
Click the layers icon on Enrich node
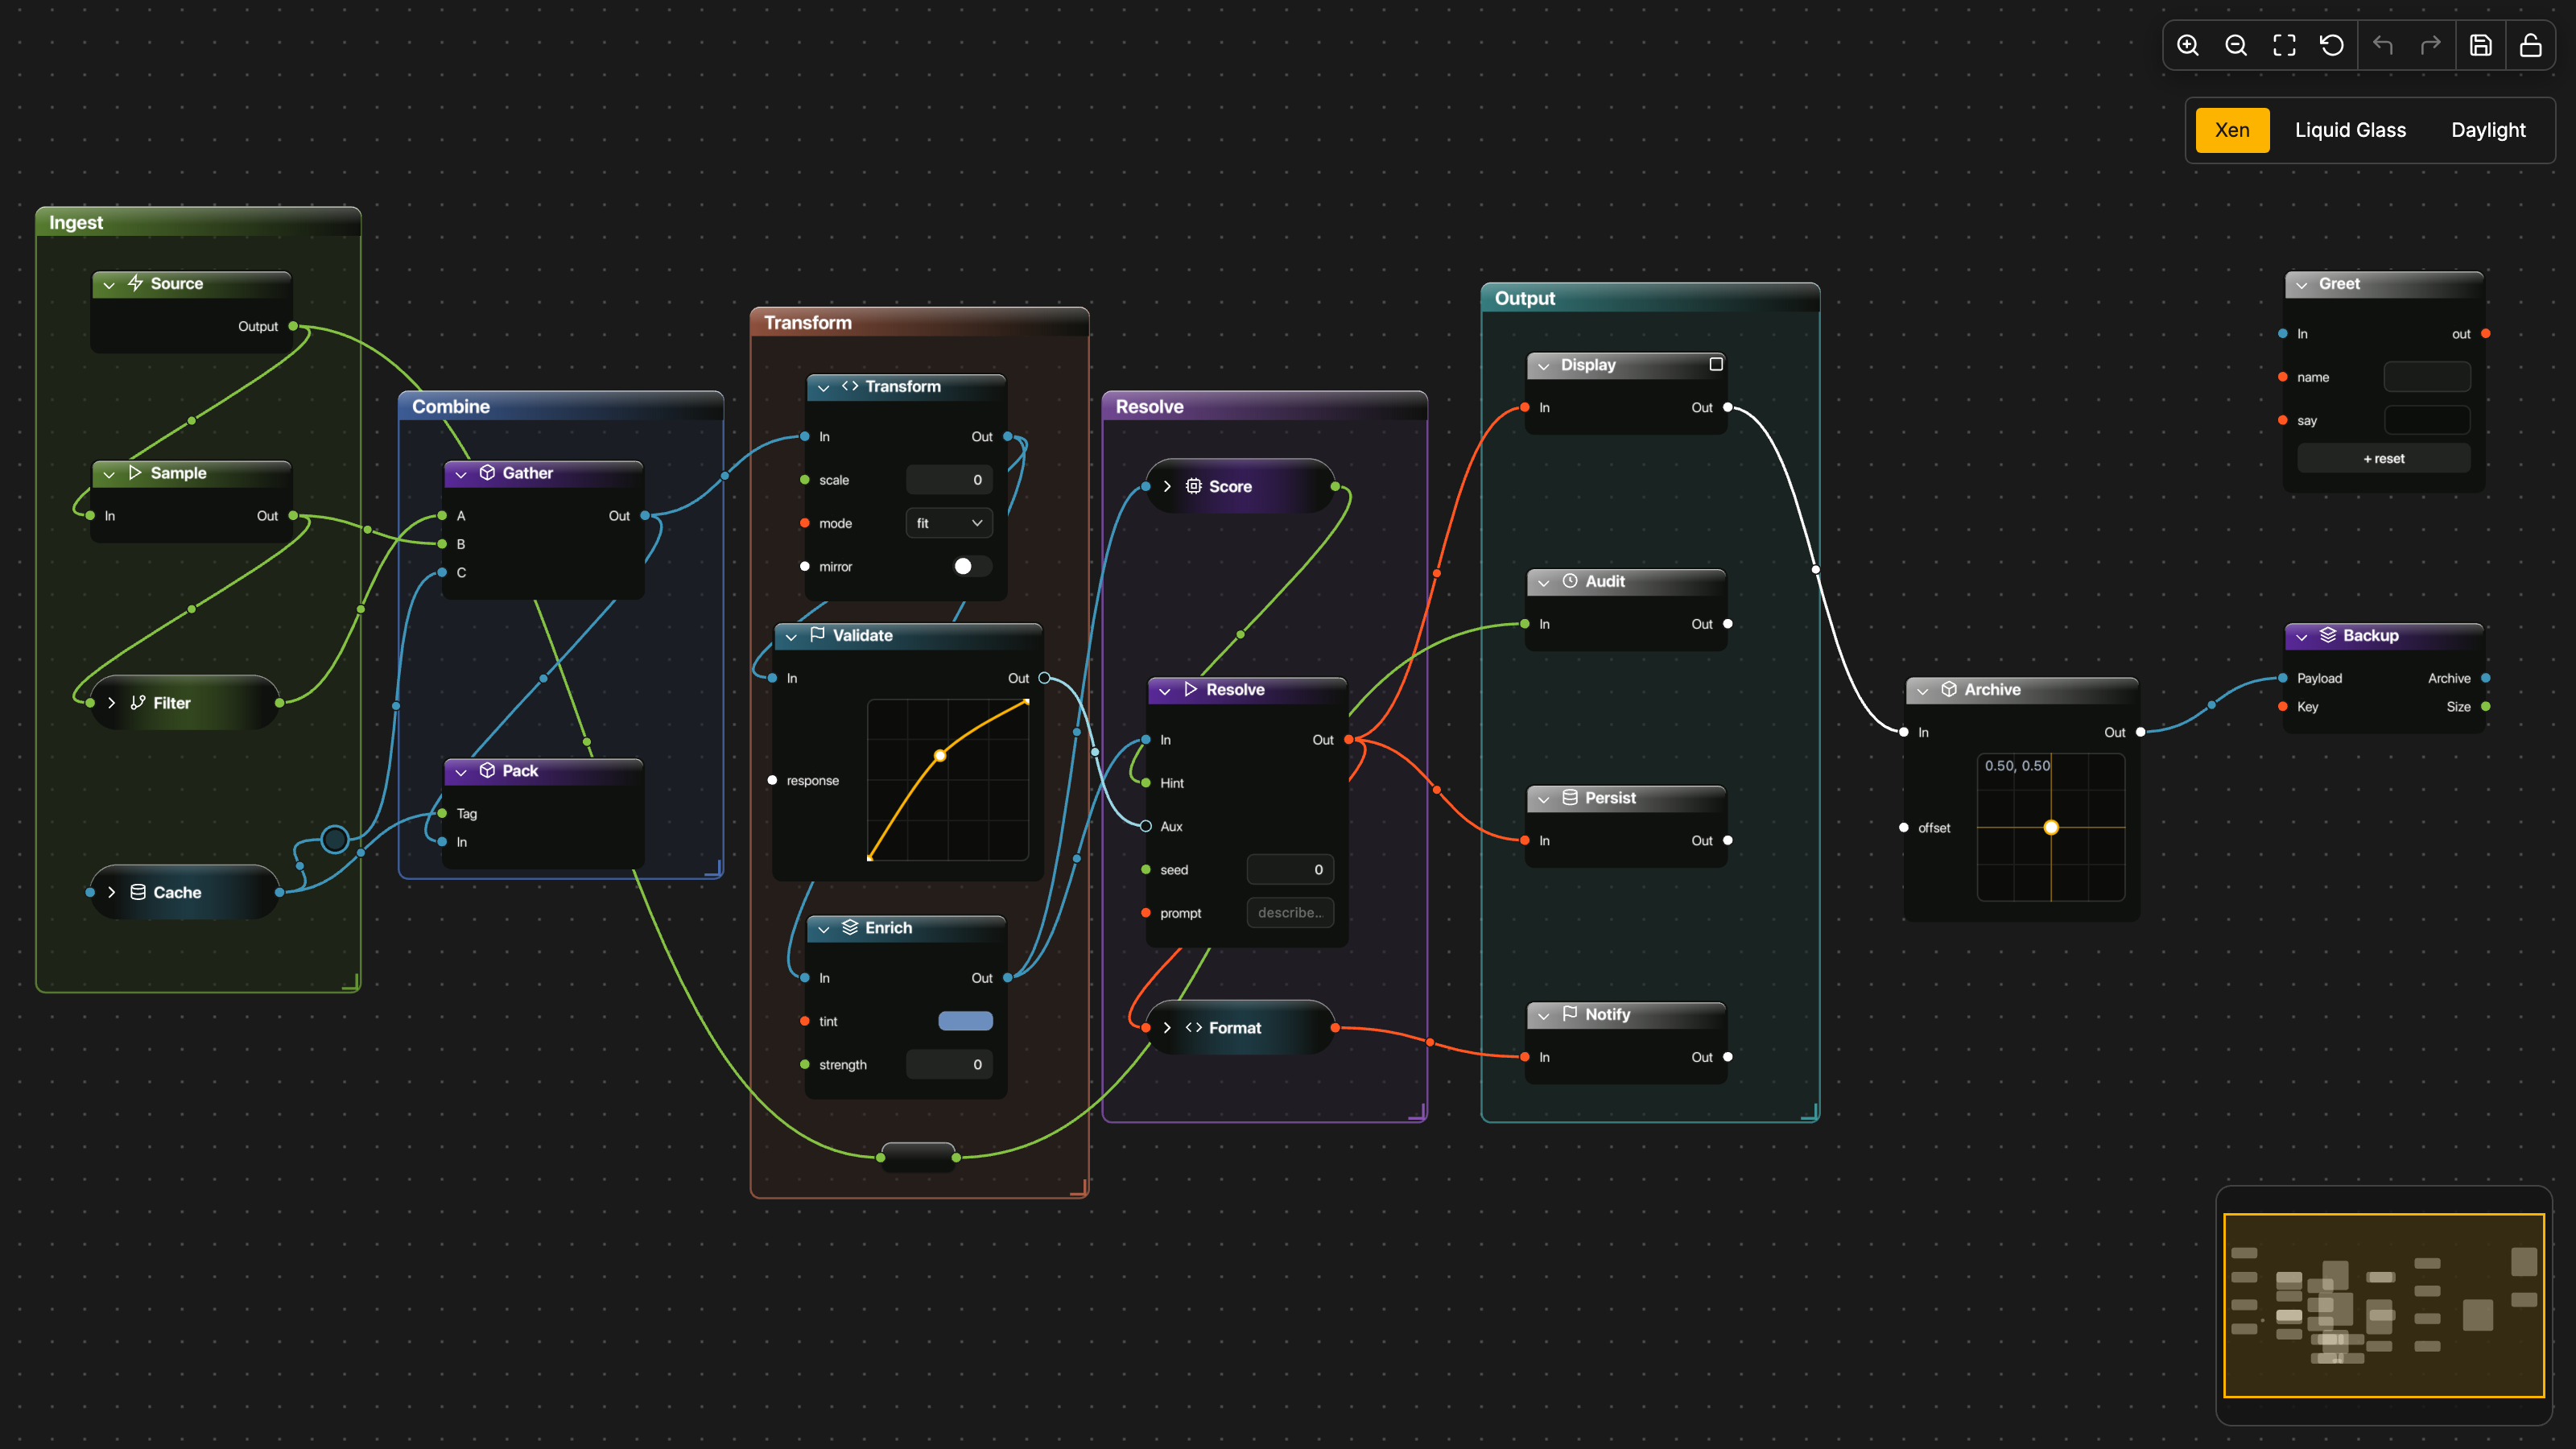[850, 927]
